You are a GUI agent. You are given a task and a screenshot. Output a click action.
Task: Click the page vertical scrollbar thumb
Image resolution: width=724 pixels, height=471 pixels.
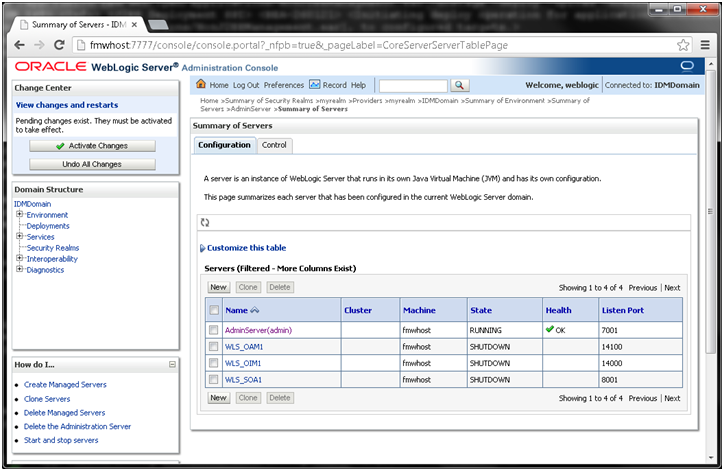[710, 212]
